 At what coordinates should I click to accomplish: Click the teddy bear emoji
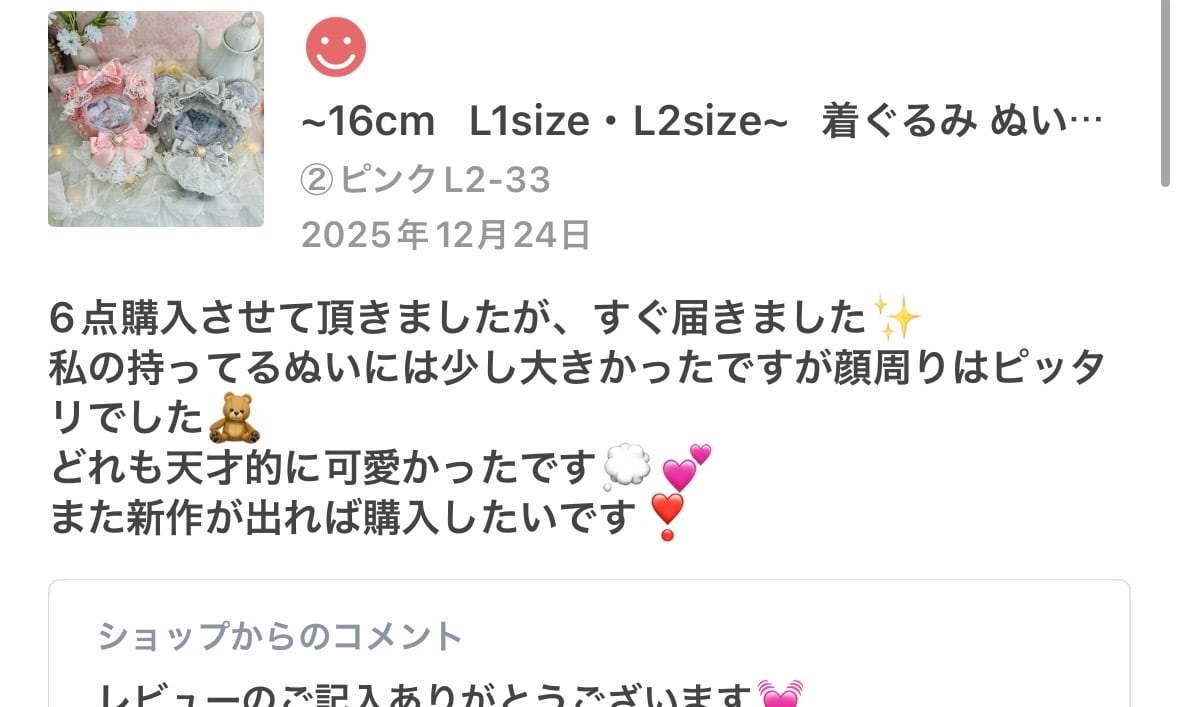coord(234,417)
